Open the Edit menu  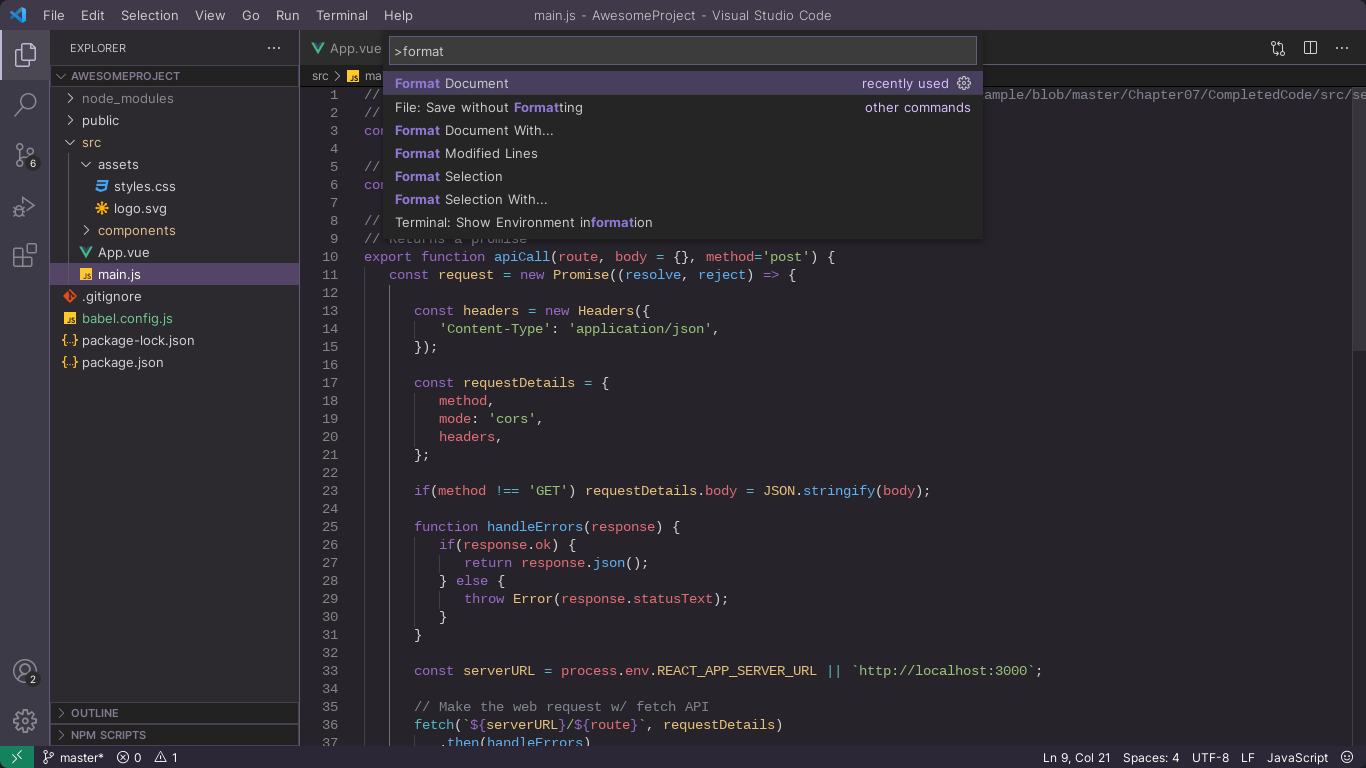pyautogui.click(x=92, y=15)
